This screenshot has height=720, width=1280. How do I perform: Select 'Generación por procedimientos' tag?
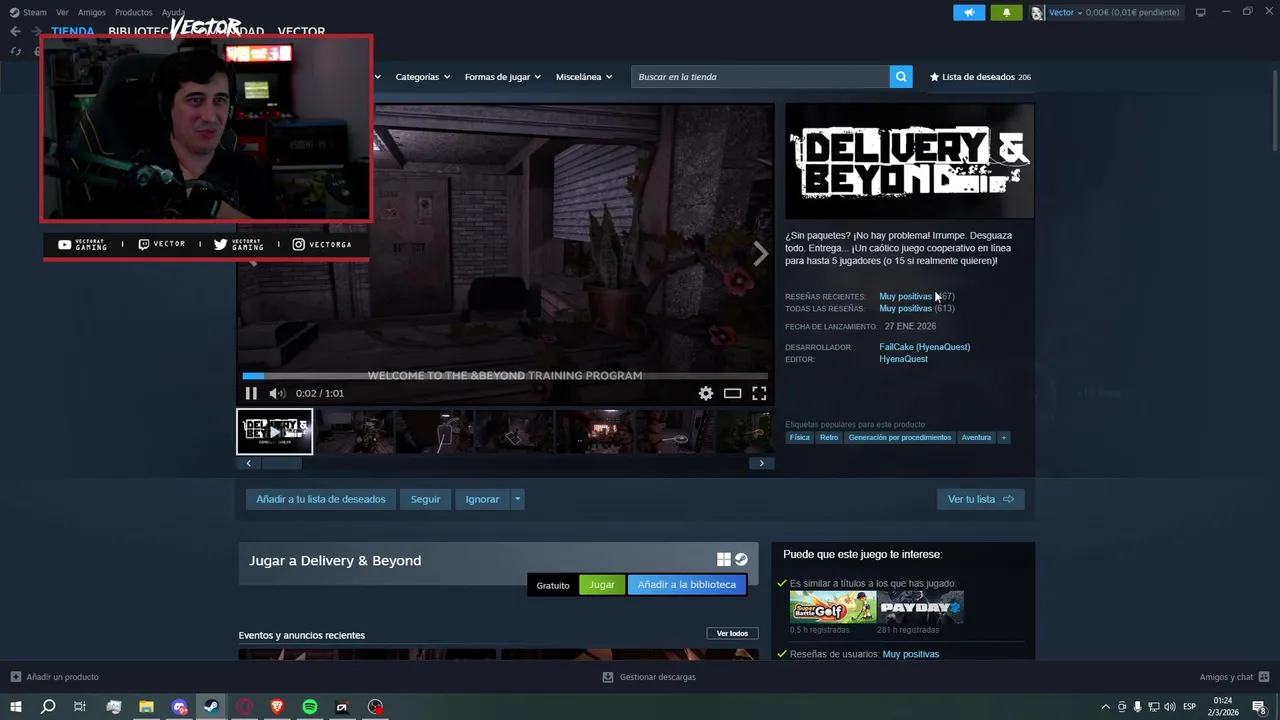(900, 438)
